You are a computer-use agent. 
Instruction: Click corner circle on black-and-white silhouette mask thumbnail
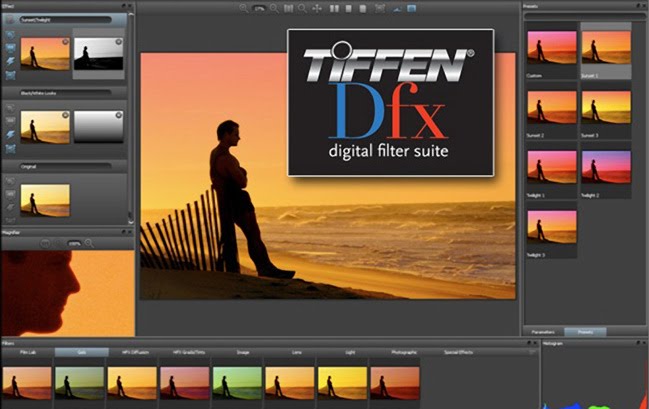[119, 42]
